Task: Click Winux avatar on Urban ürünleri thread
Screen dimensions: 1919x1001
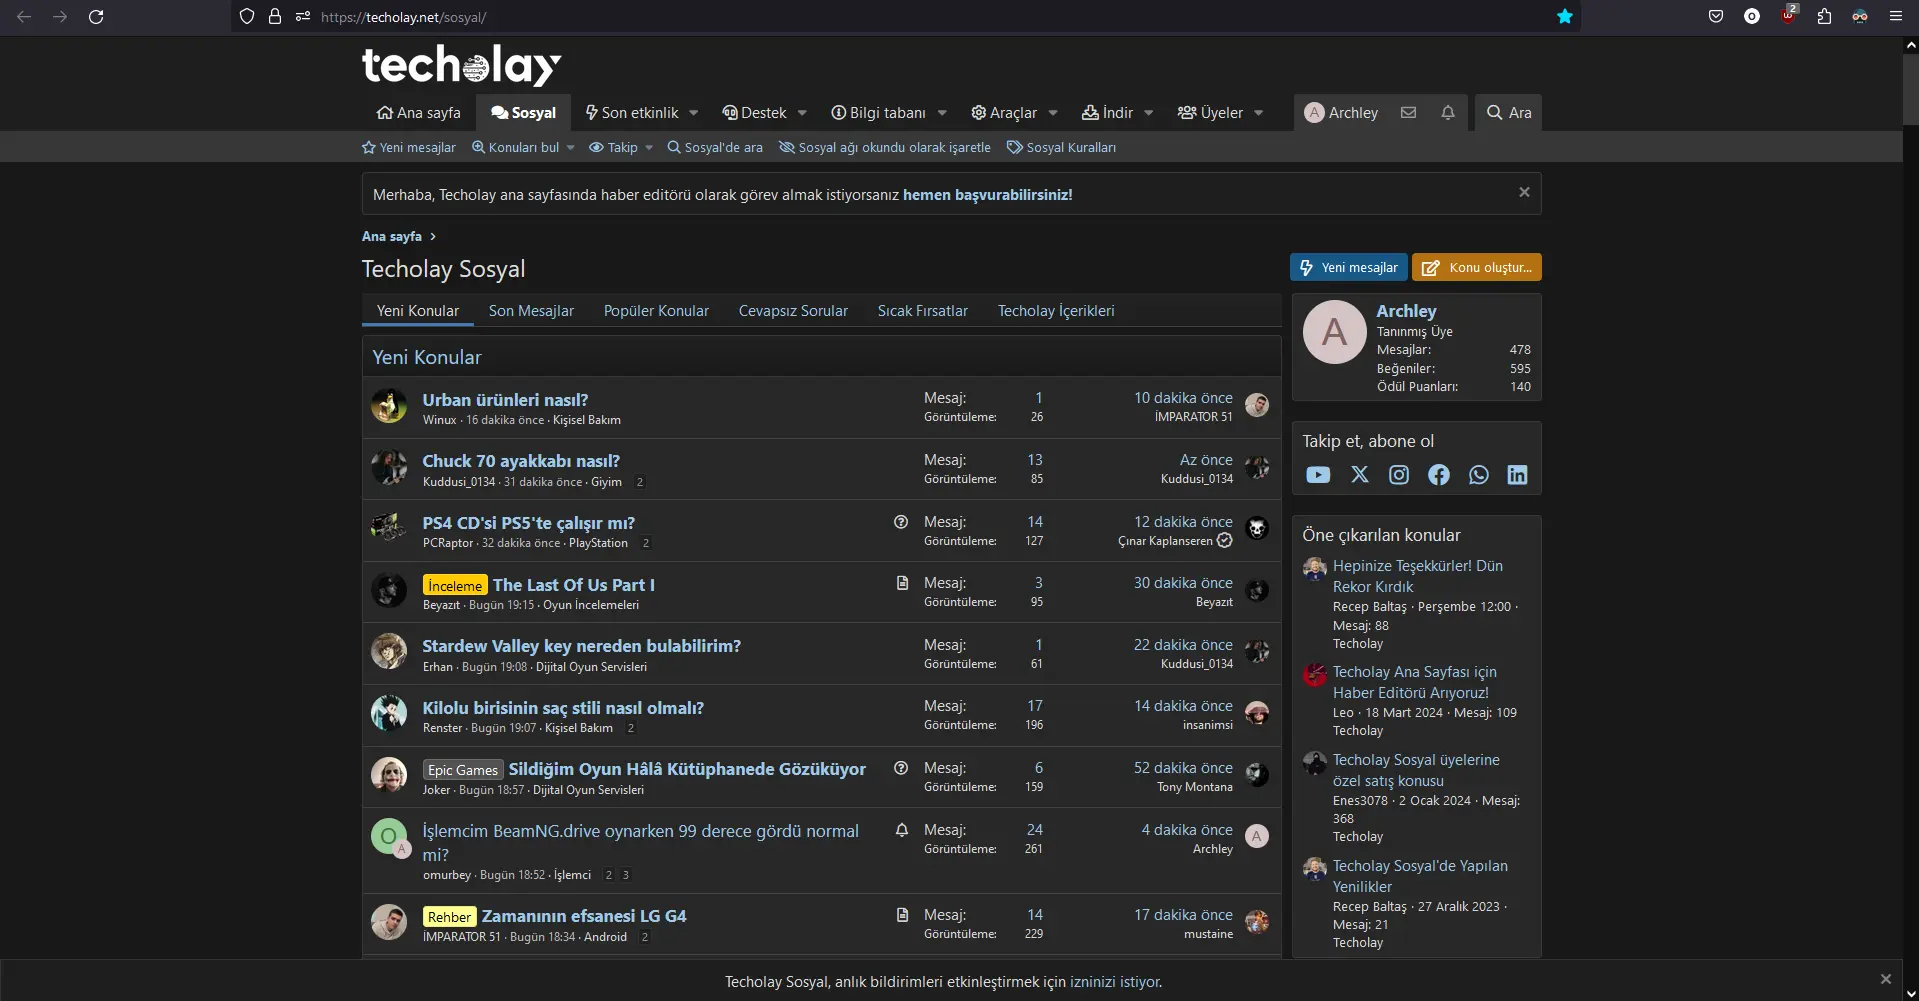Action: coord(389,406)
